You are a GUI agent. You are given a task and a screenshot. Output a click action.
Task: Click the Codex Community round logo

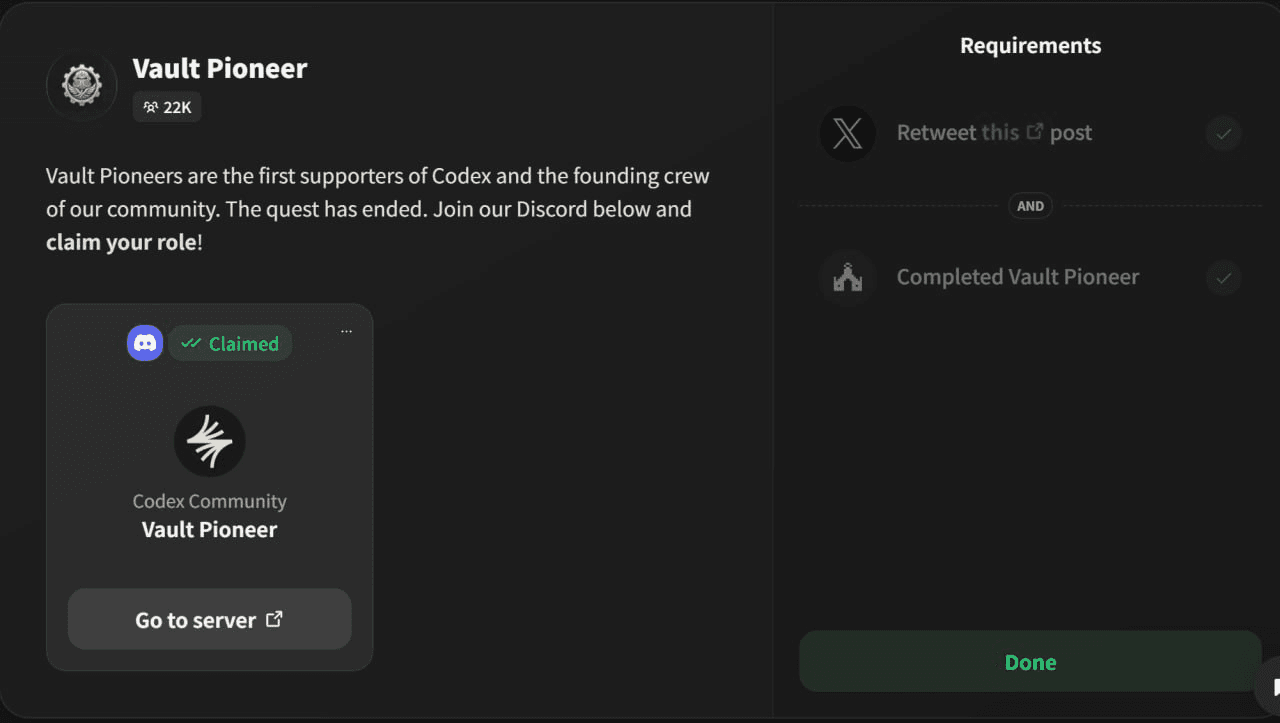(209, 441)
